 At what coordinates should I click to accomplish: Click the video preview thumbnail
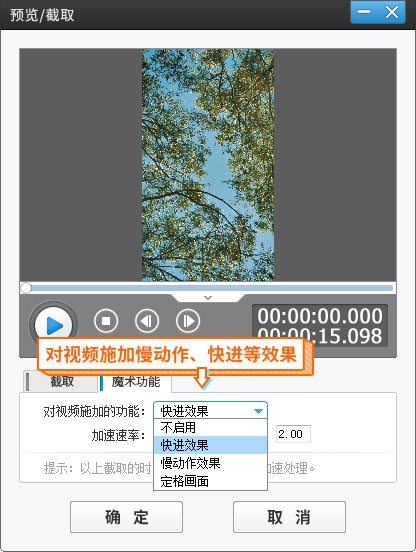coord(208,165)
